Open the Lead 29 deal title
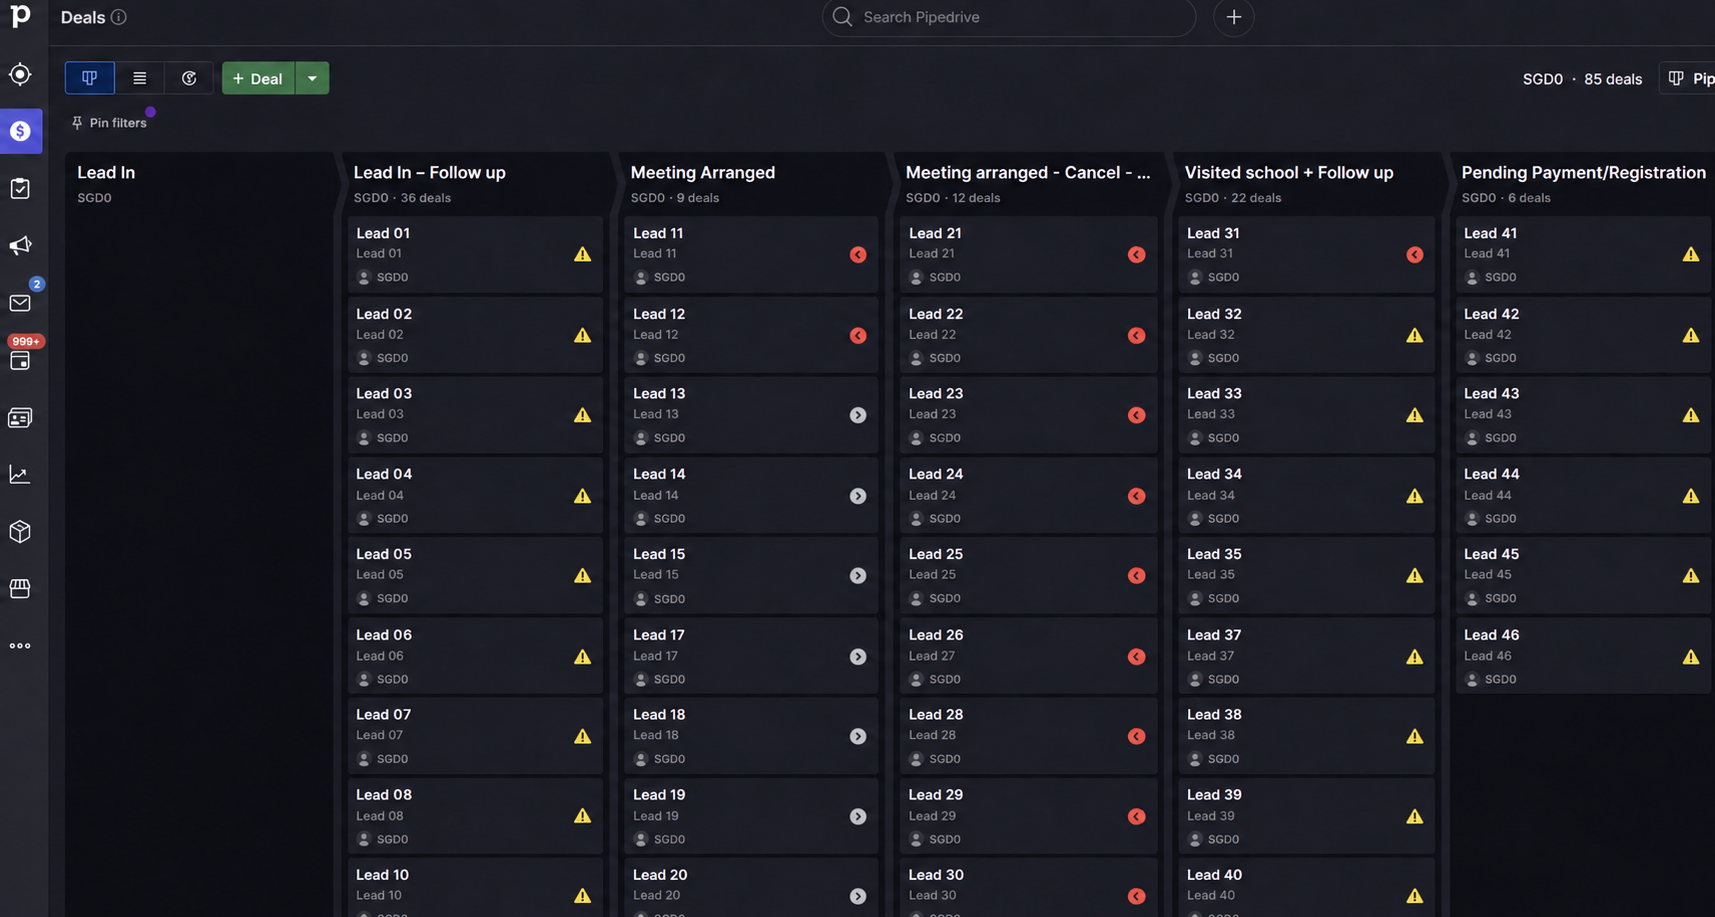 pyautogui.click(x=936, y=795)
